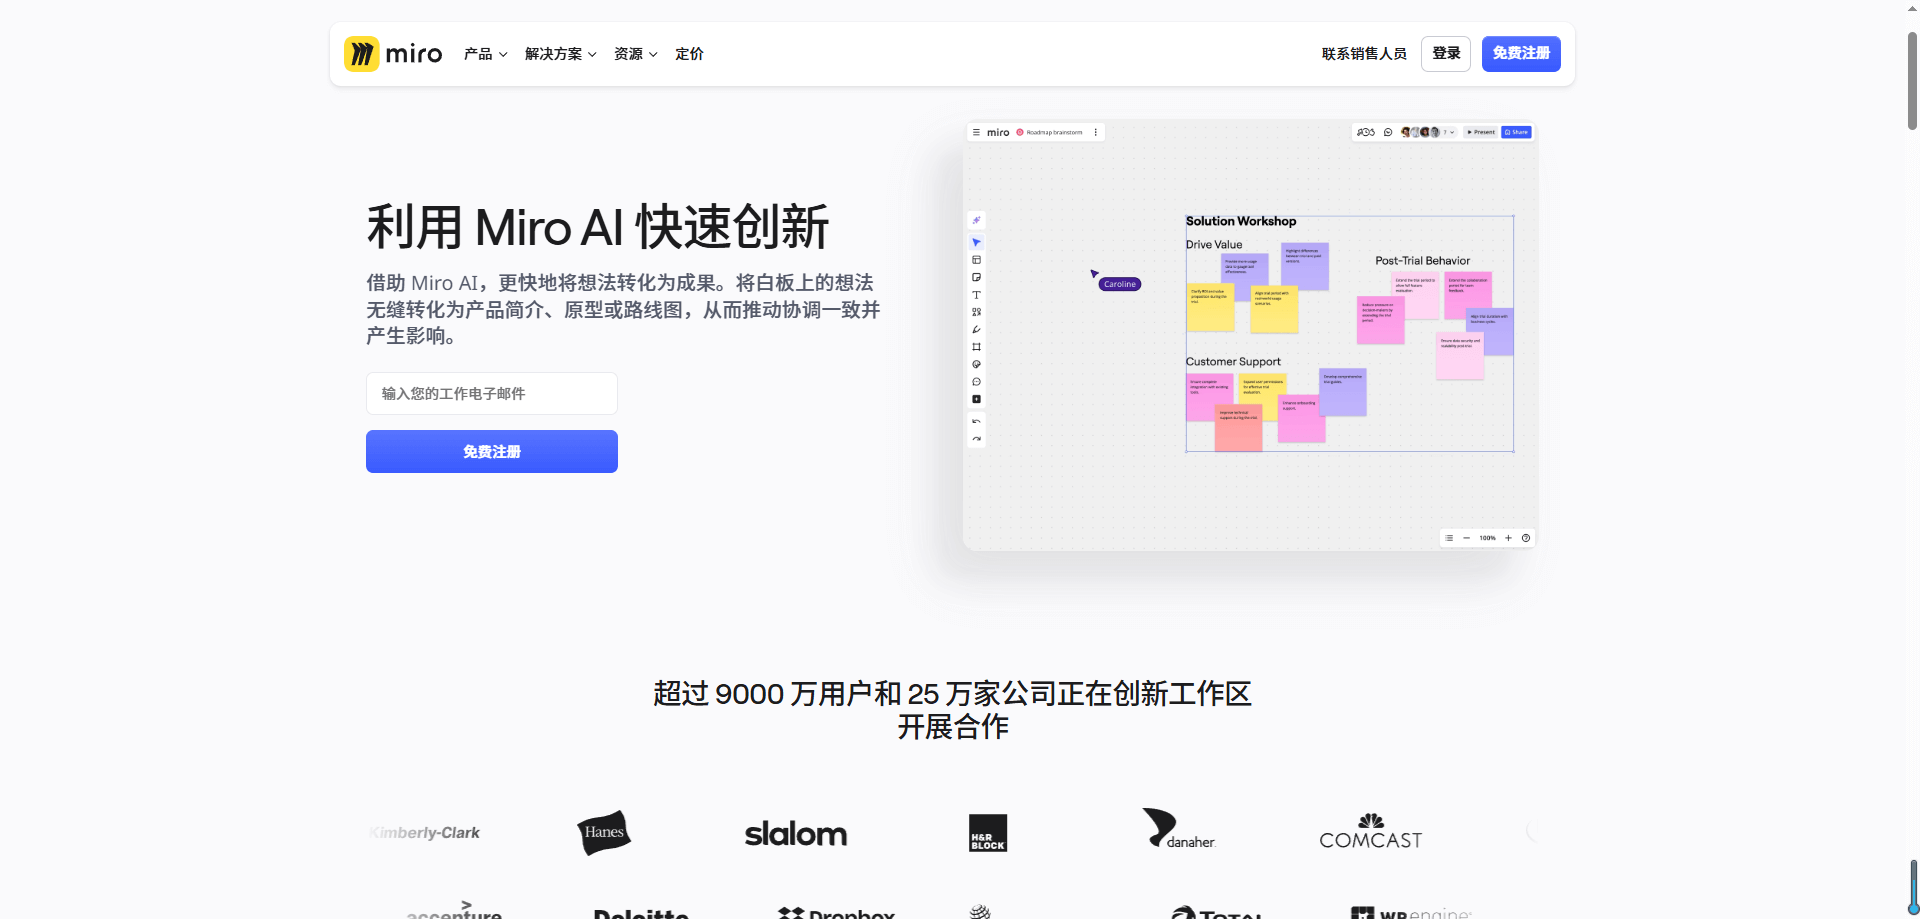Viewport: 1920px width, 919px height.
Task: Click the Comcast logo
Action: 1371,832
